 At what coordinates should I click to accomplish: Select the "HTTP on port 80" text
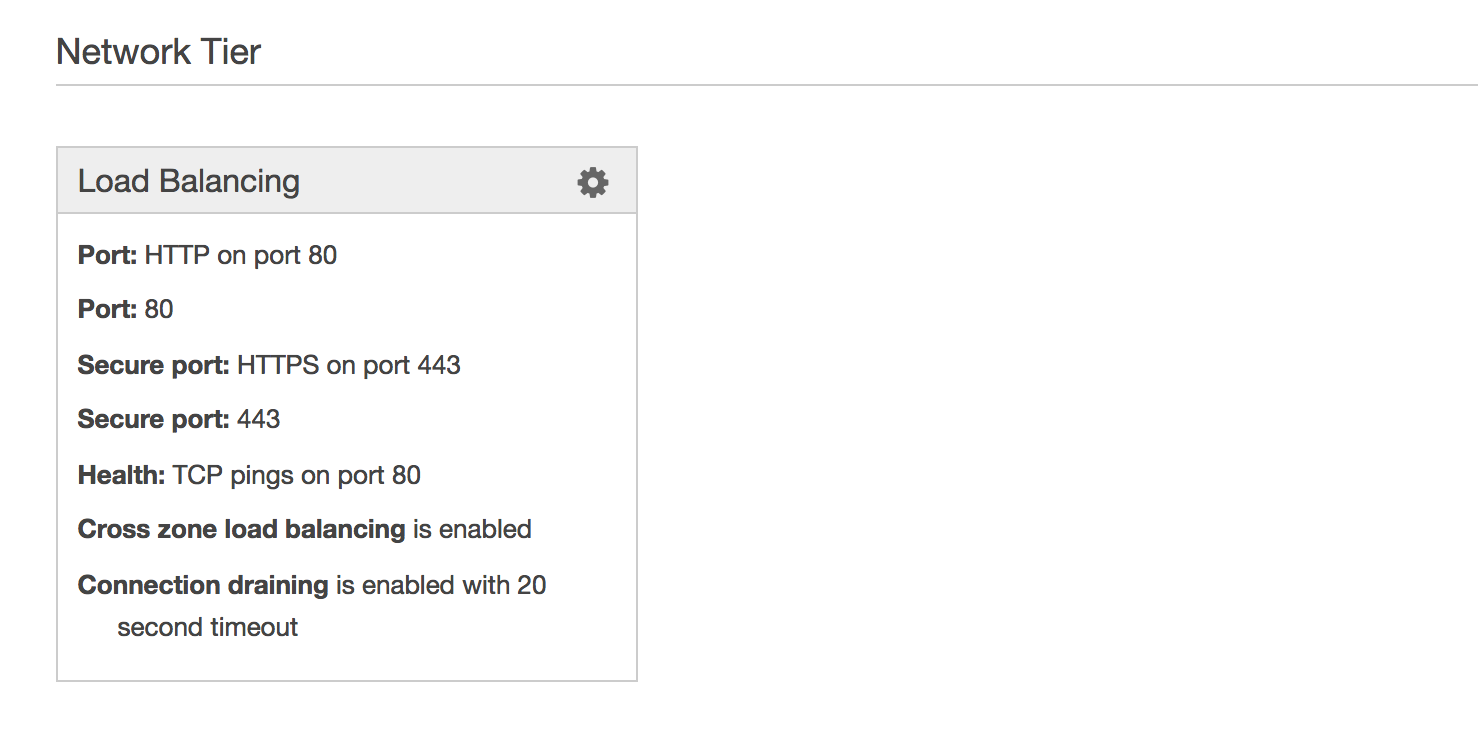241,255
